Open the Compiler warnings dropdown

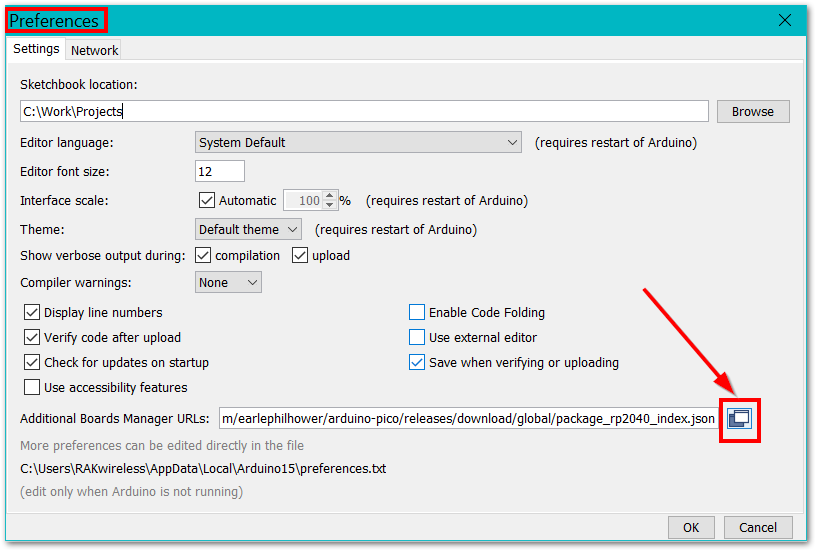[228, 283]
